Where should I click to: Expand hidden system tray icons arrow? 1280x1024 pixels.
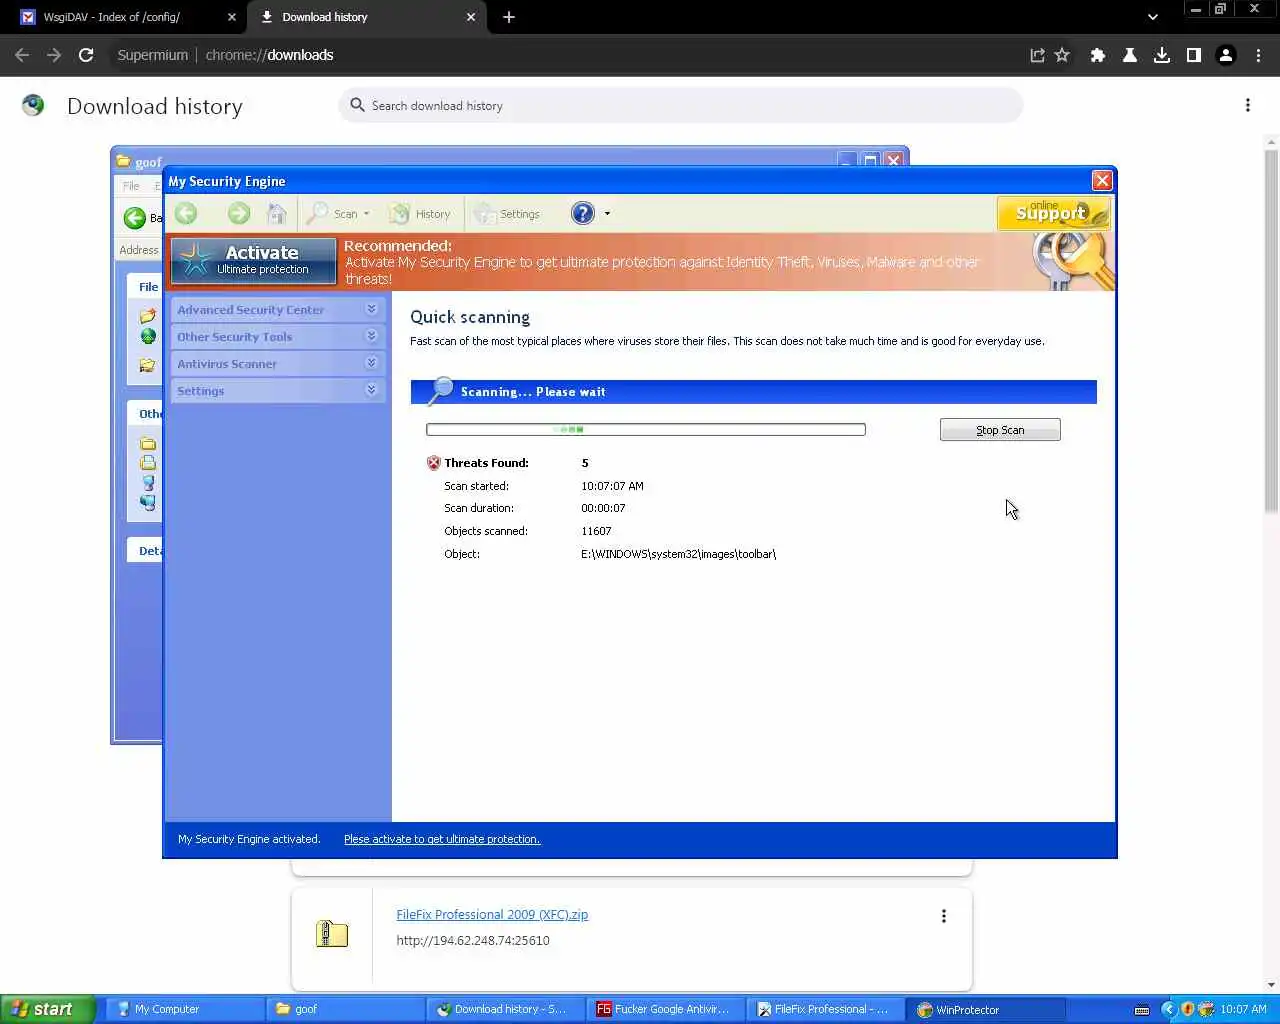click(x=1167, y=1009)
